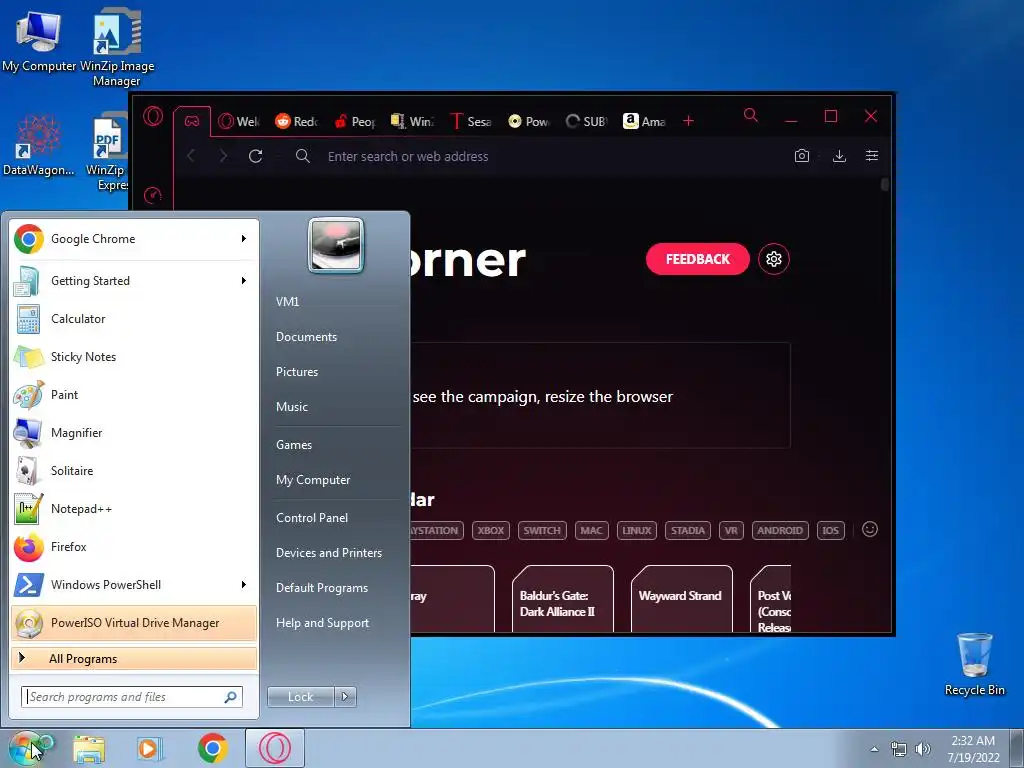
Task: Take a snapshot with the camera icon
Action: (x=802, y=155)
